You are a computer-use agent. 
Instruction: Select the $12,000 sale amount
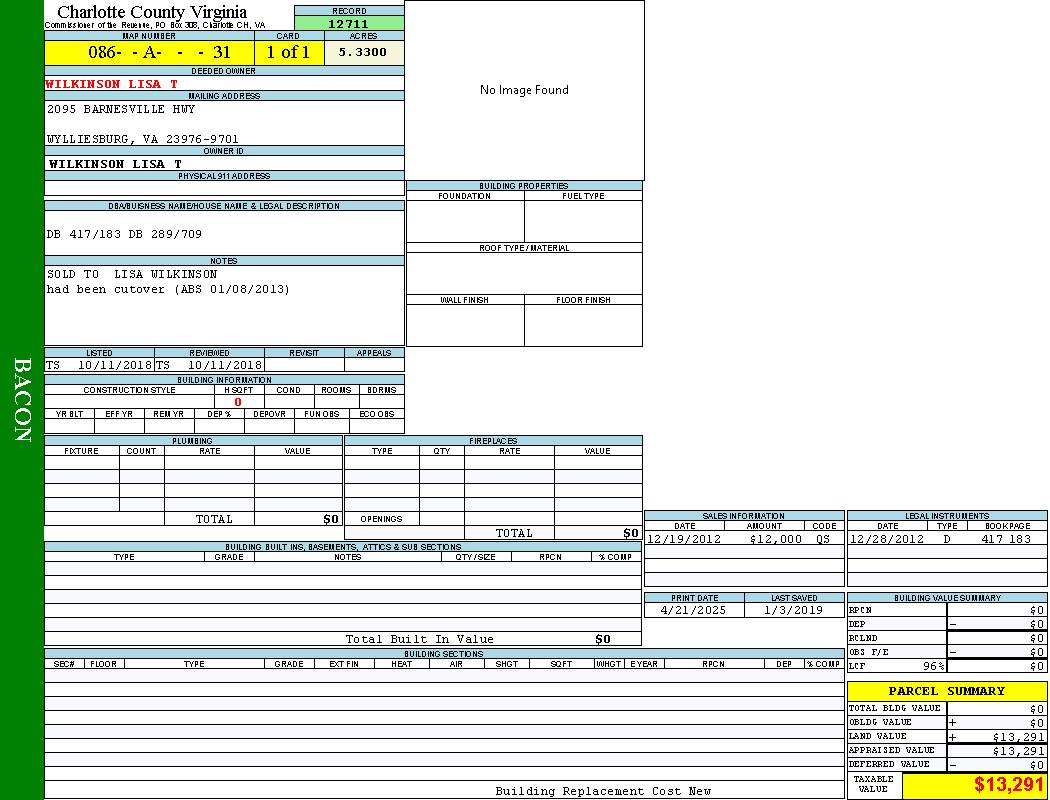775,539
